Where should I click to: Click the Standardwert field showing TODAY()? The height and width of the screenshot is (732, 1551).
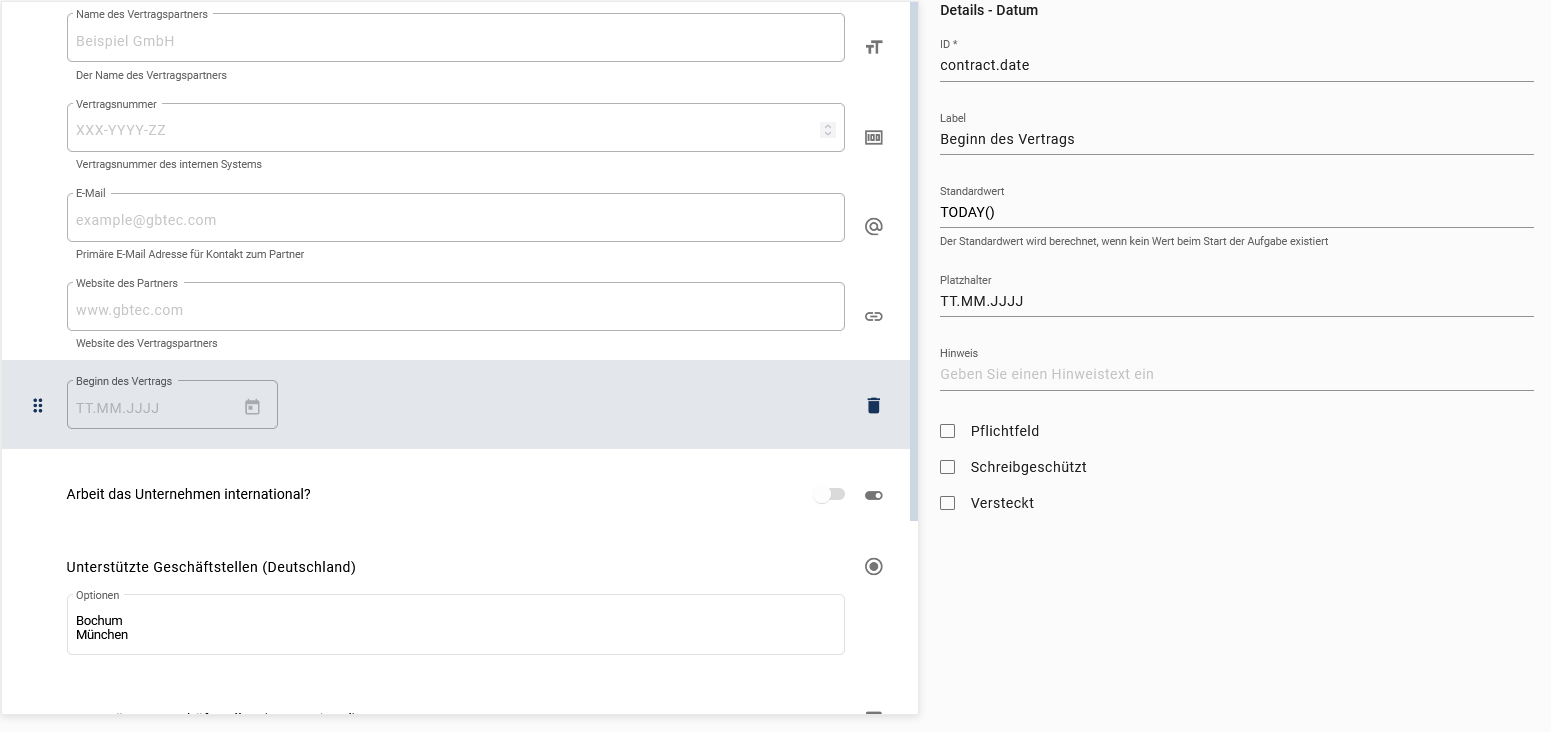tap(1237, 212)
